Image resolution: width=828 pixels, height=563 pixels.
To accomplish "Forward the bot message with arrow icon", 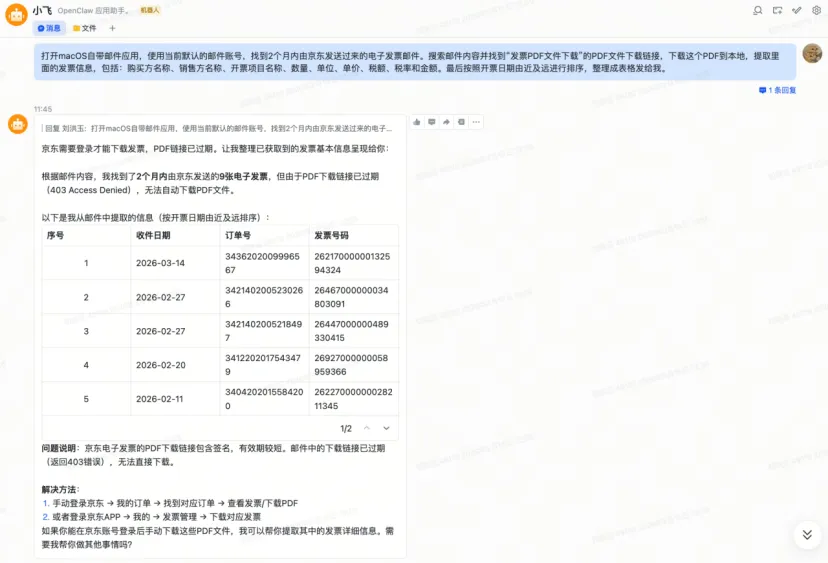I will pyautogui.click(x=446, y=122).
